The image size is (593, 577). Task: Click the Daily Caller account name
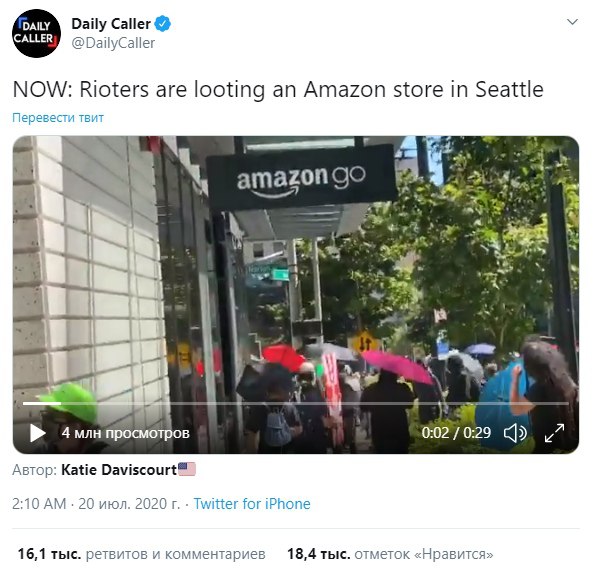[x=111, y=24]
